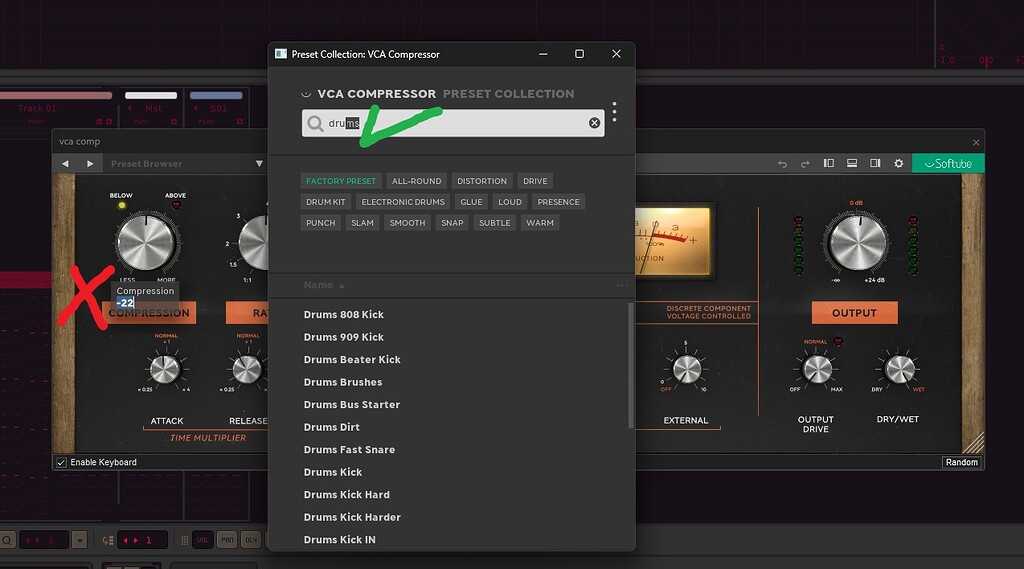The width and height of the screenshot is (1024, 569).
Task: Select LOUD filter tag
Action: (x=510, y=202)
